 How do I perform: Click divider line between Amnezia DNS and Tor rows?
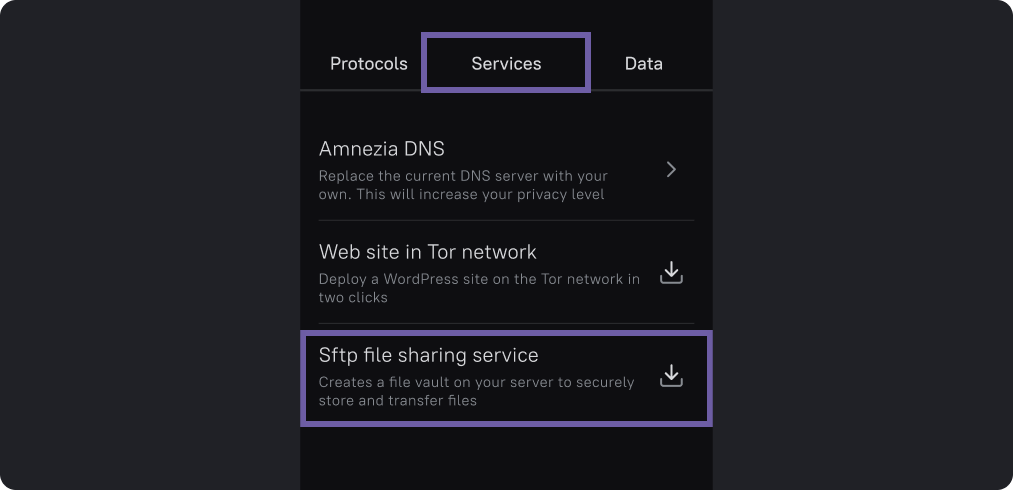coord(506,220)
